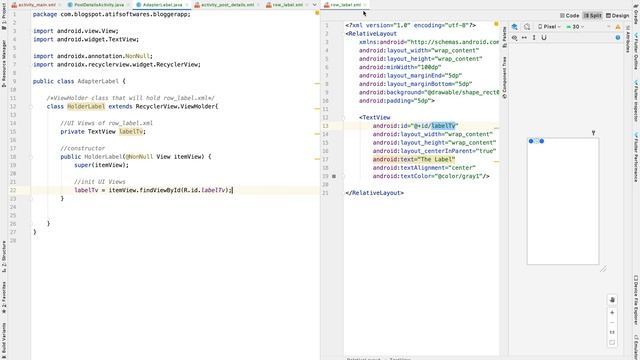Image resolution: width=640 pixels, height=360 pixels.
Task: Switch layout editor to Code view
Action: 570,16
